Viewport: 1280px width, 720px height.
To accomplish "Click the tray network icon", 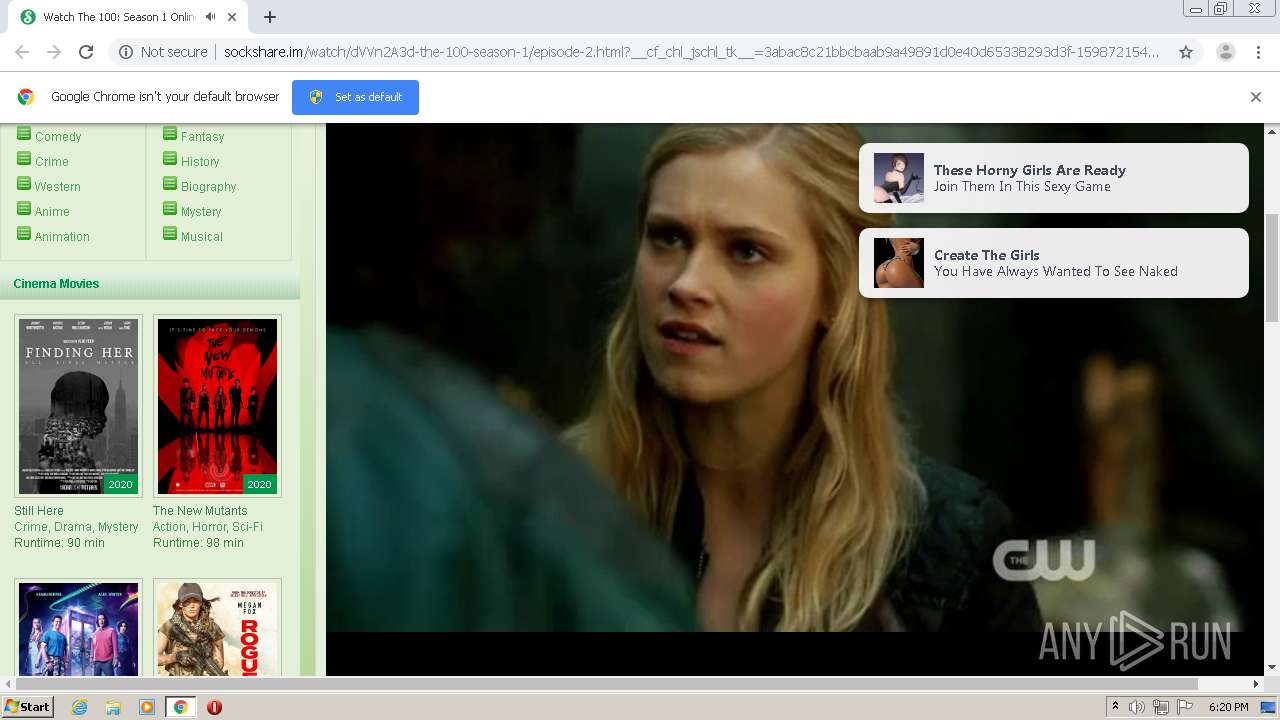I will click(x=1161, y=707).
